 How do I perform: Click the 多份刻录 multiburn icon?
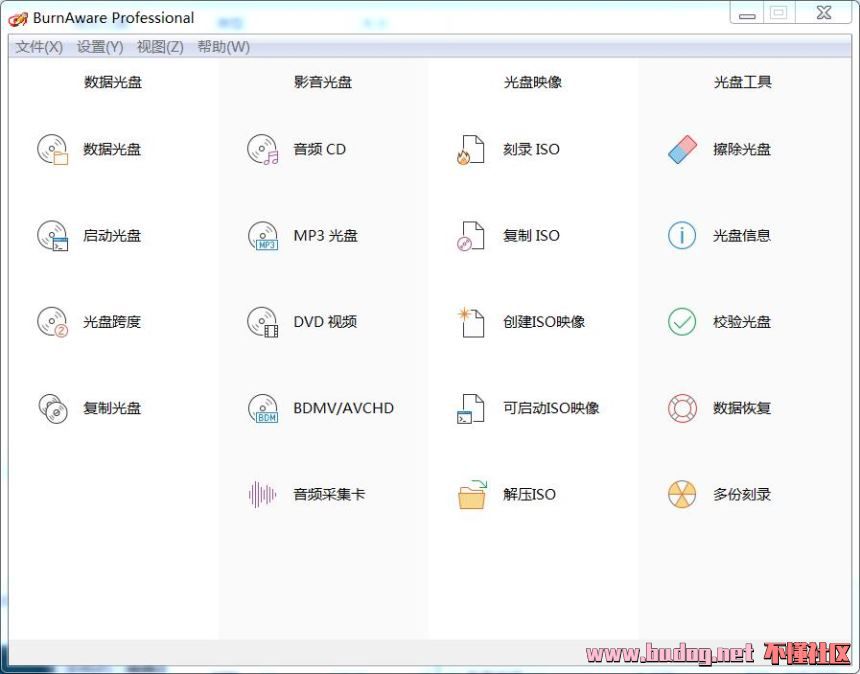682,495
